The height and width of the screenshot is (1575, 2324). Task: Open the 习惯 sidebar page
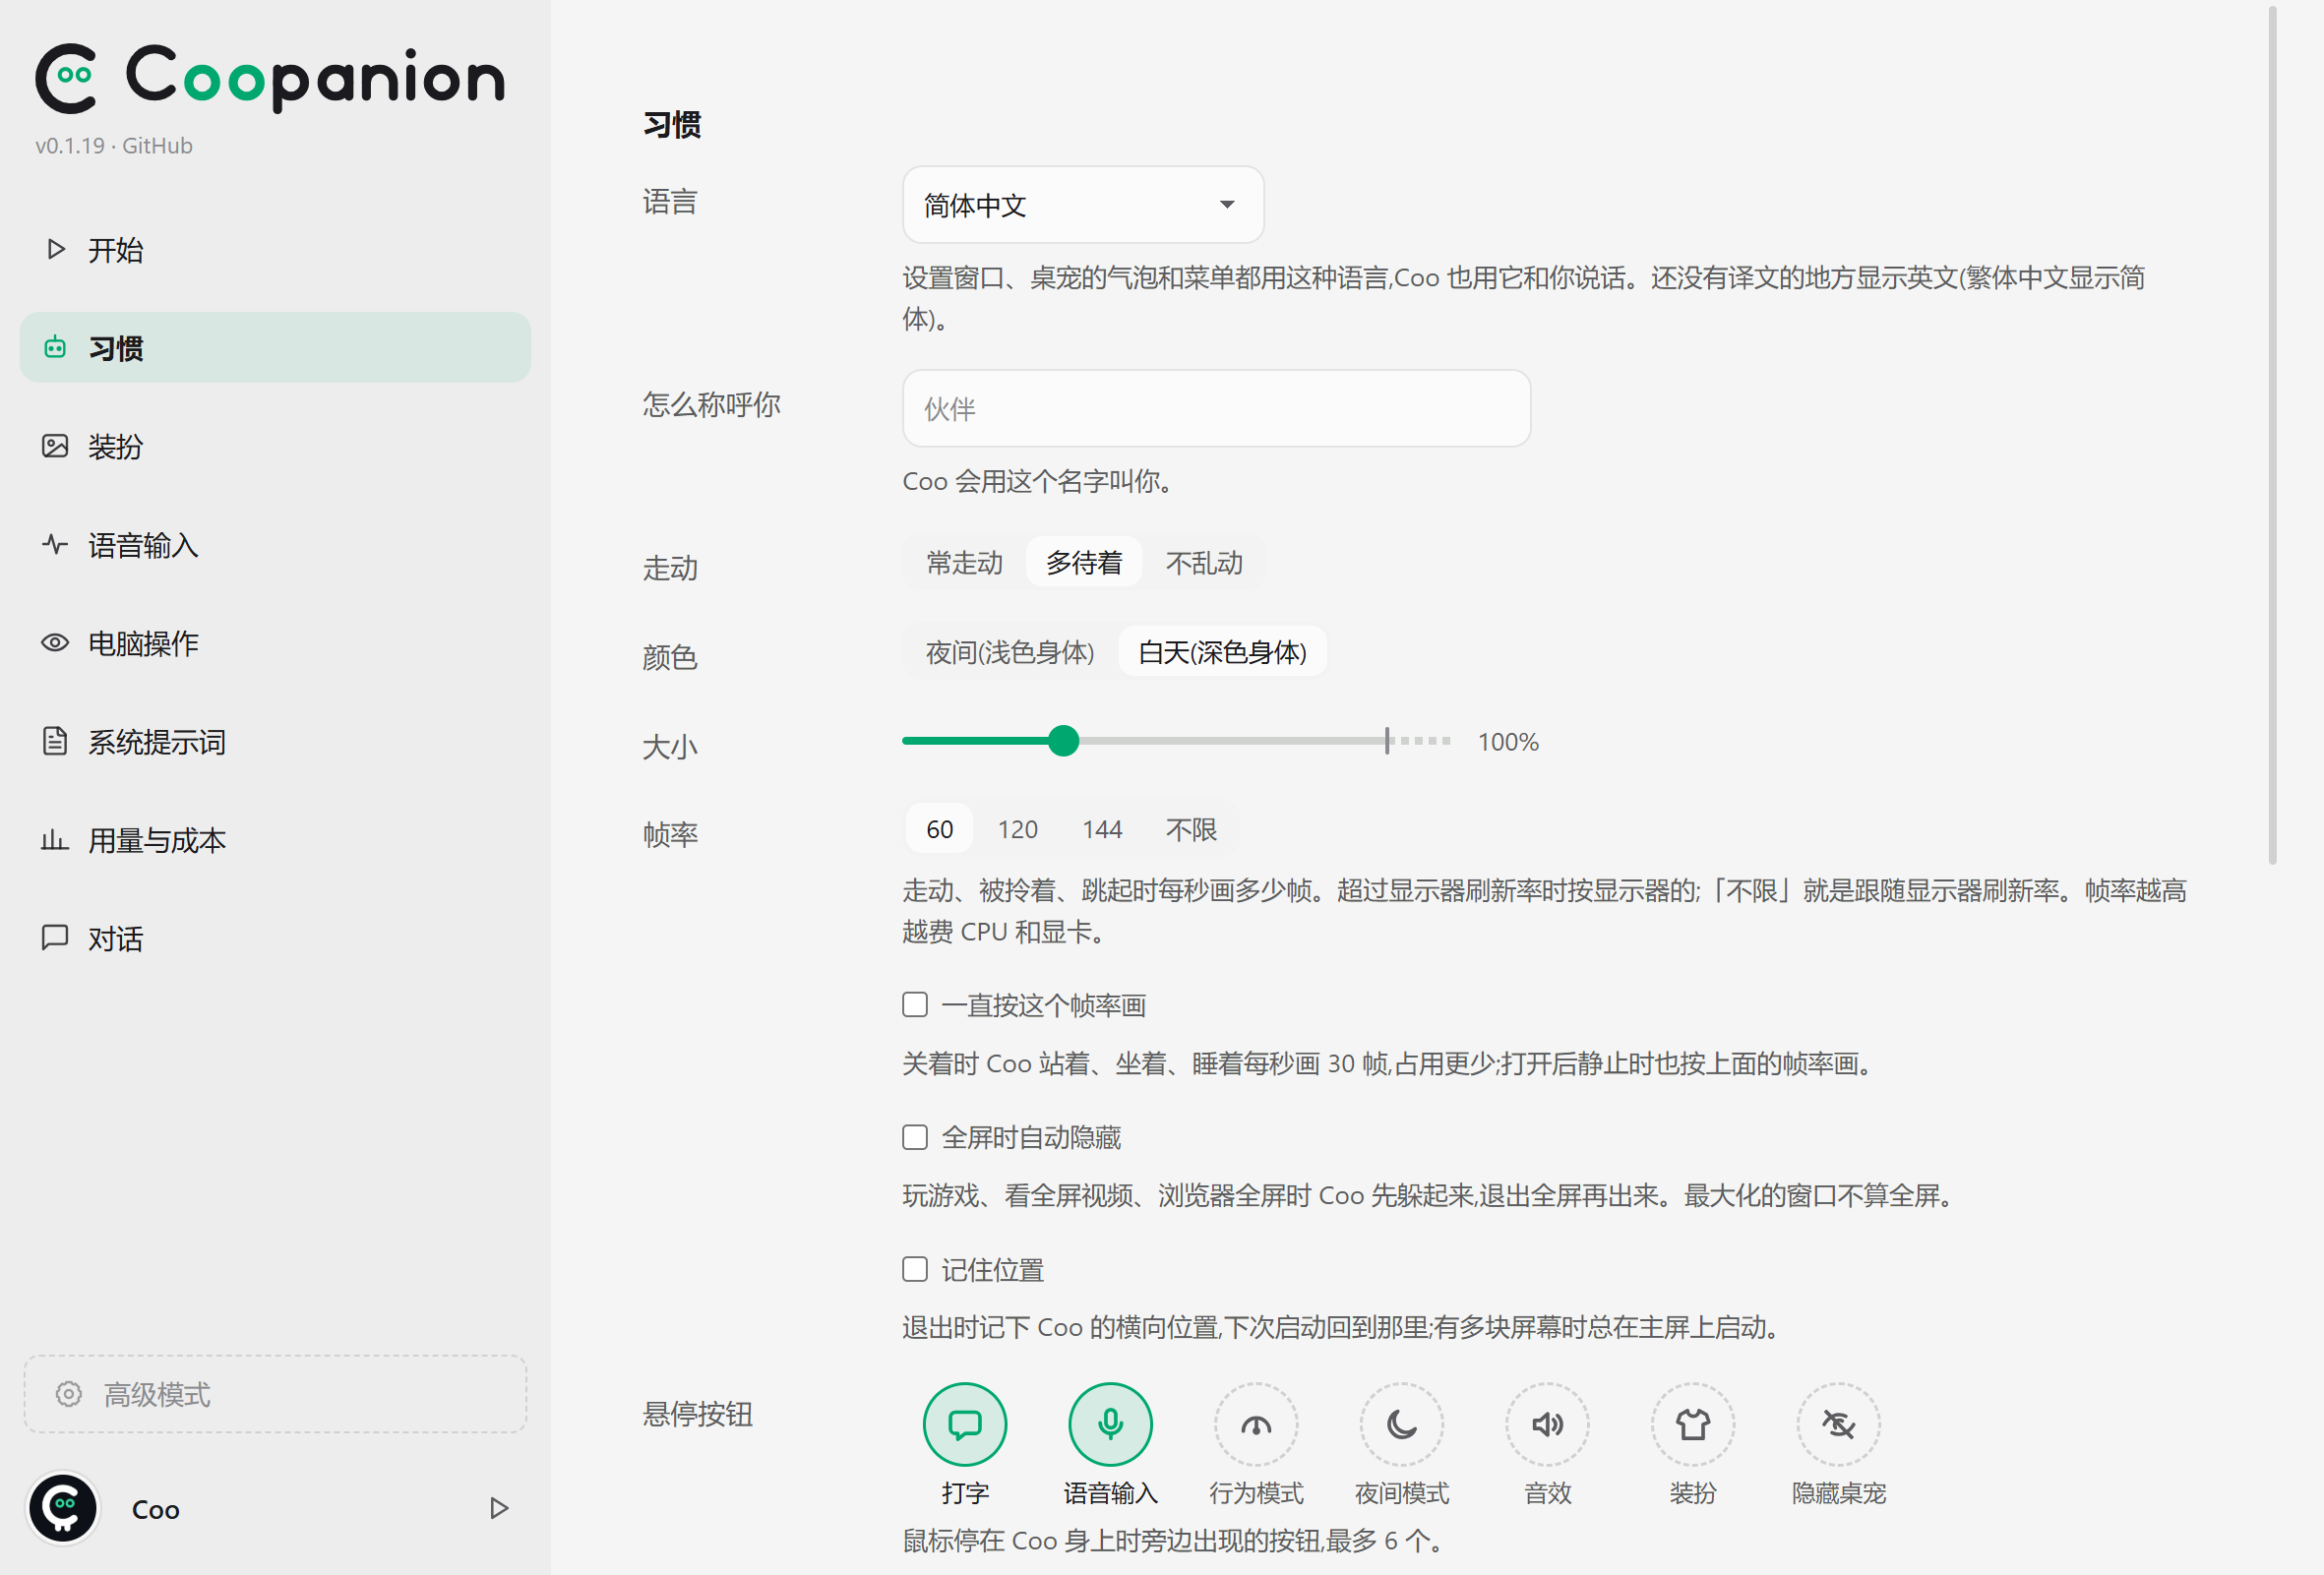pyautogui.click(x=275, y=348)
